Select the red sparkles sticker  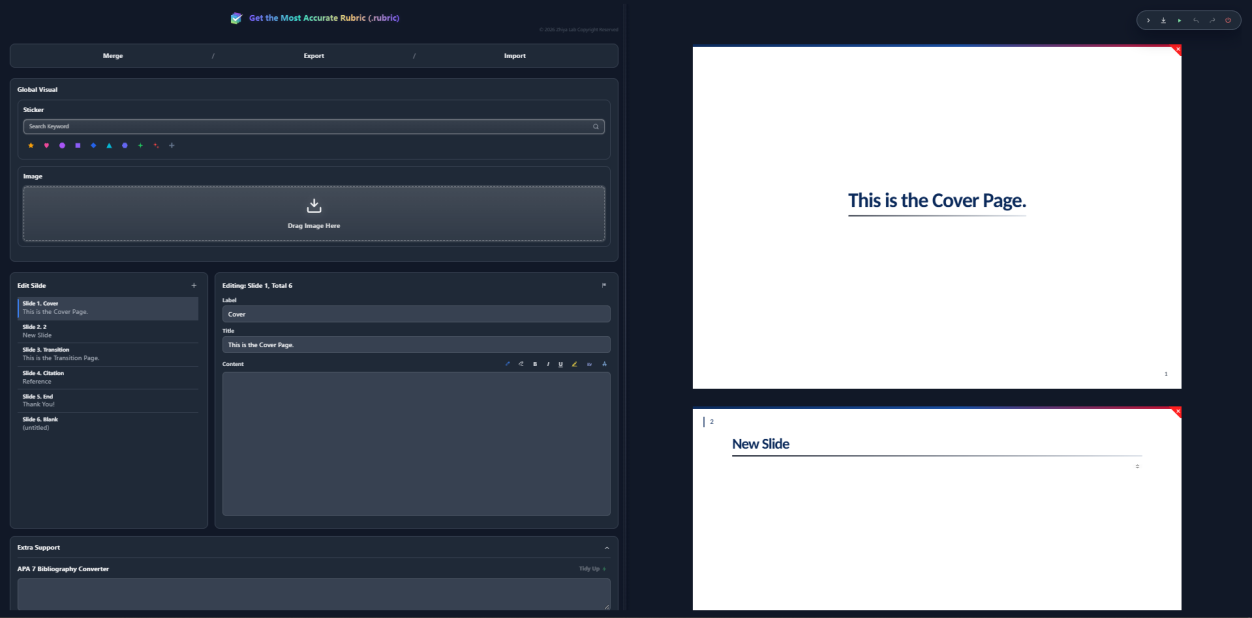(x=156, y=146)
